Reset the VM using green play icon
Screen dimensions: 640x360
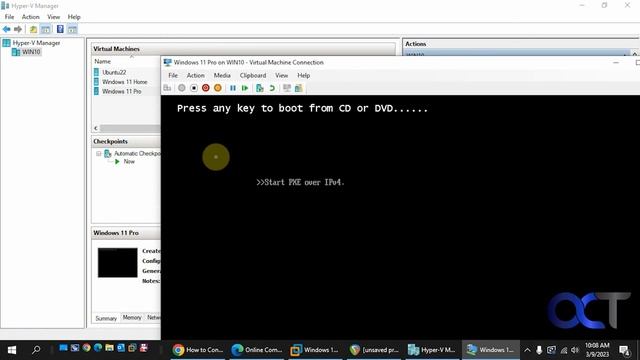click(x=245, y=88)
